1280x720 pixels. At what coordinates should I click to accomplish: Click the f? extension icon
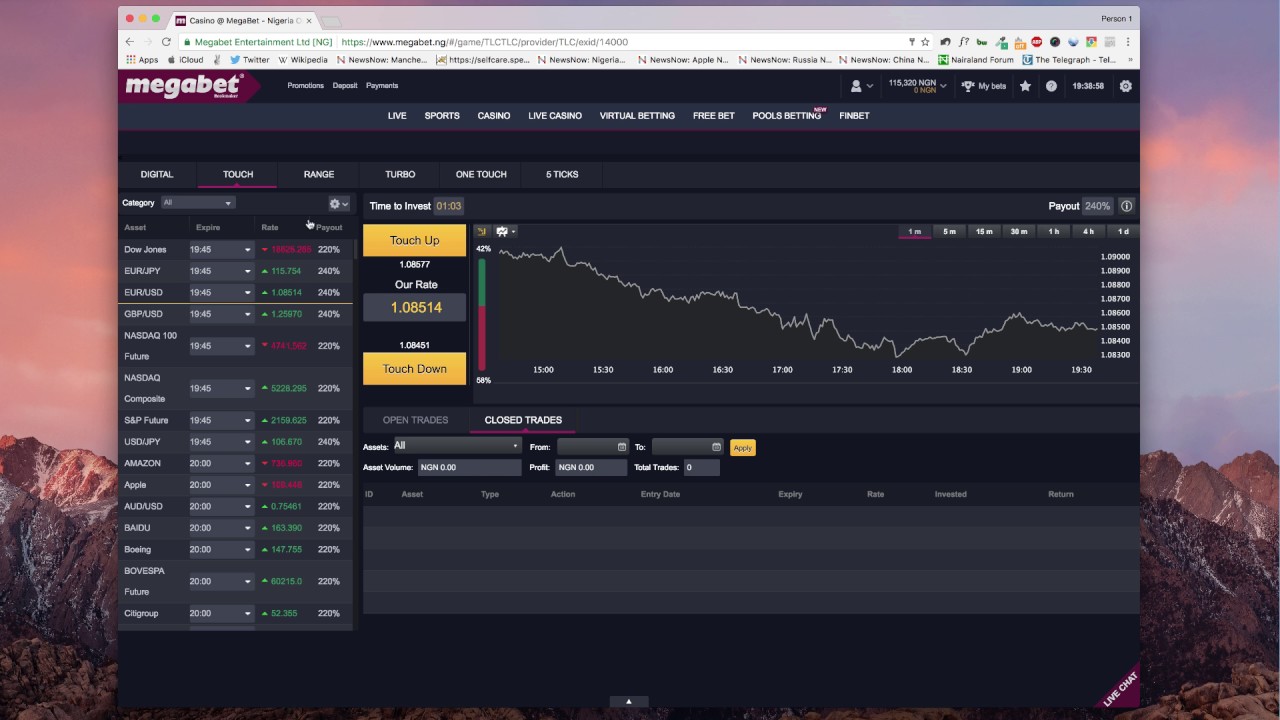click(964, 42)
